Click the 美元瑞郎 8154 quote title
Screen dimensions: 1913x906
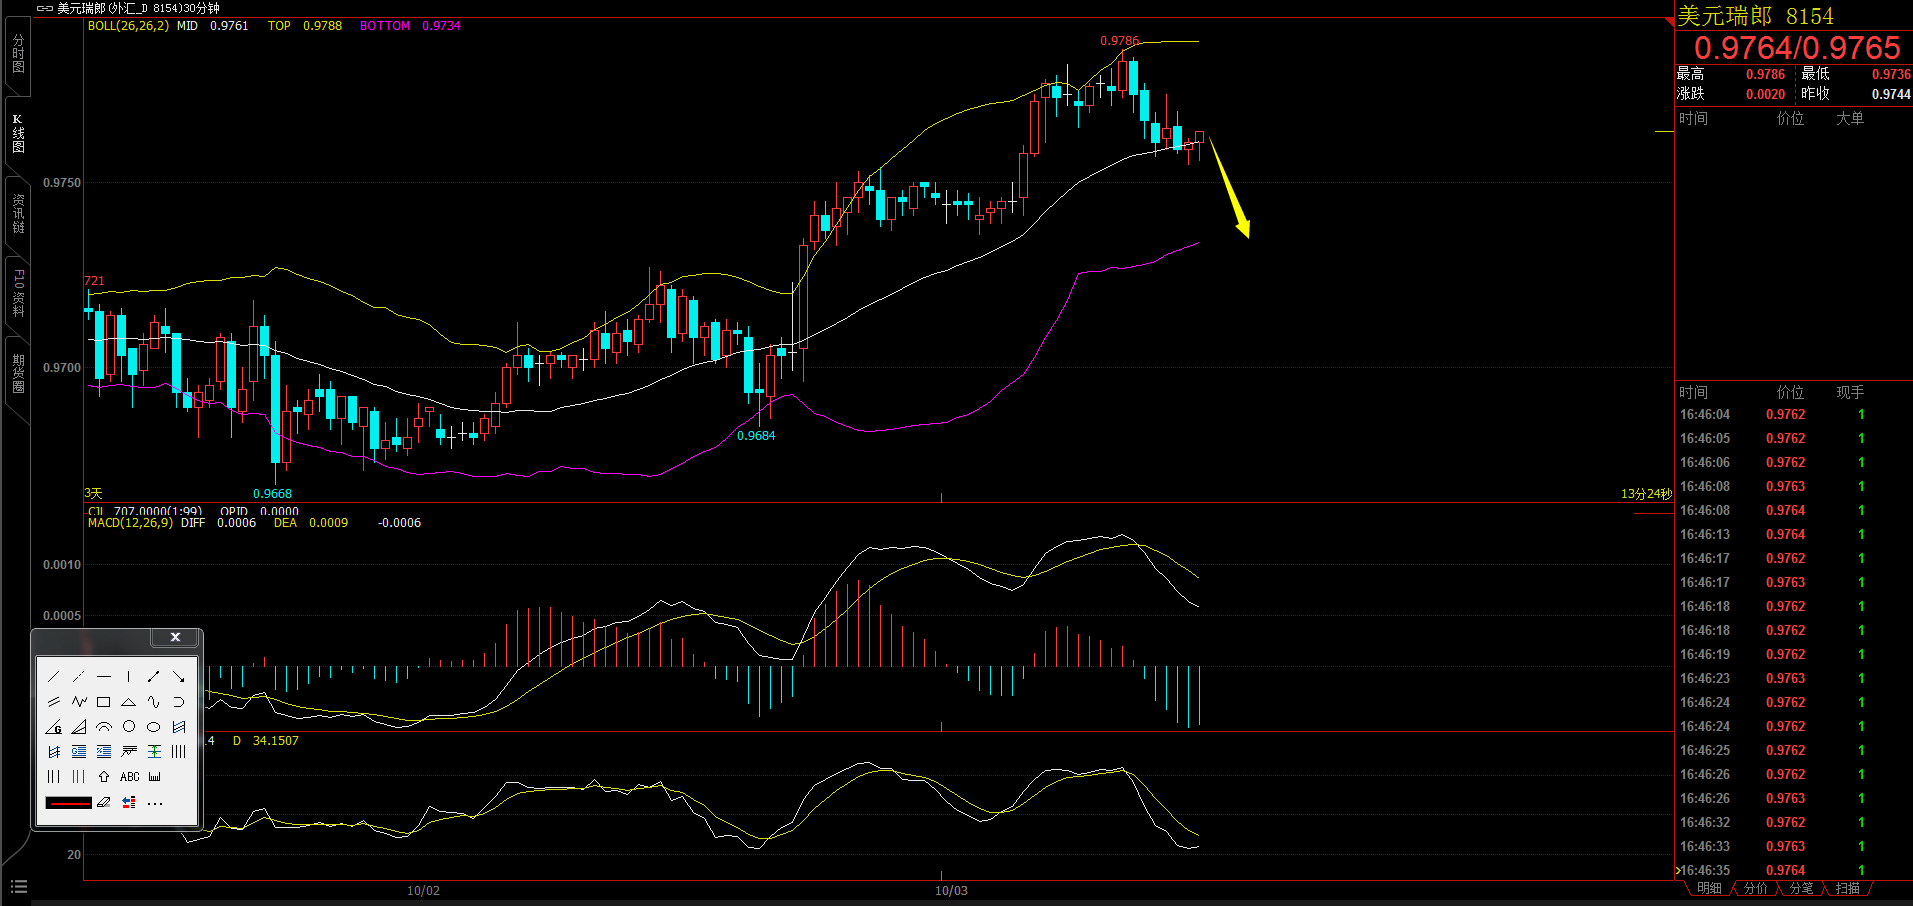[x=1755, y=16]
